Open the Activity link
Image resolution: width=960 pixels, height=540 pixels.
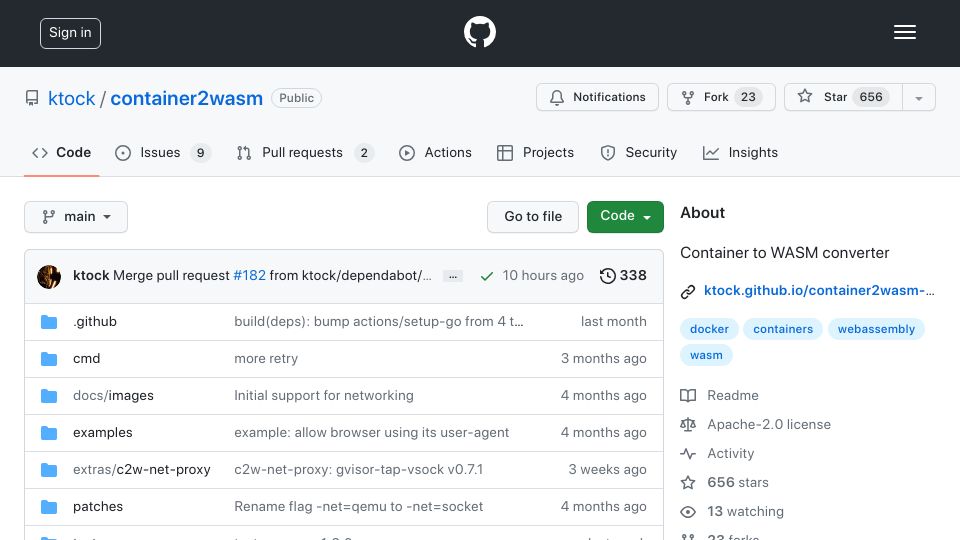pyautogui.click(x=730, y=454)
